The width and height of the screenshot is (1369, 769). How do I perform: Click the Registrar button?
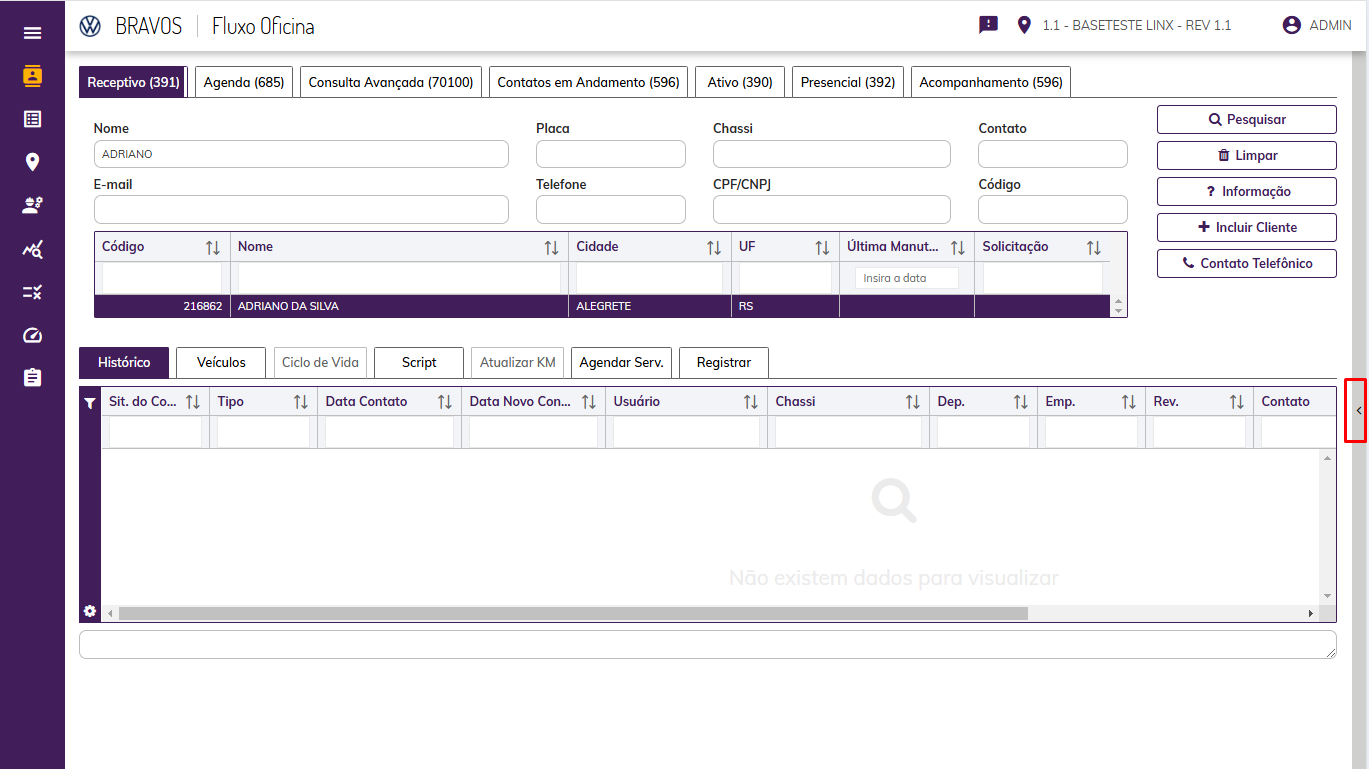point(724,362)
